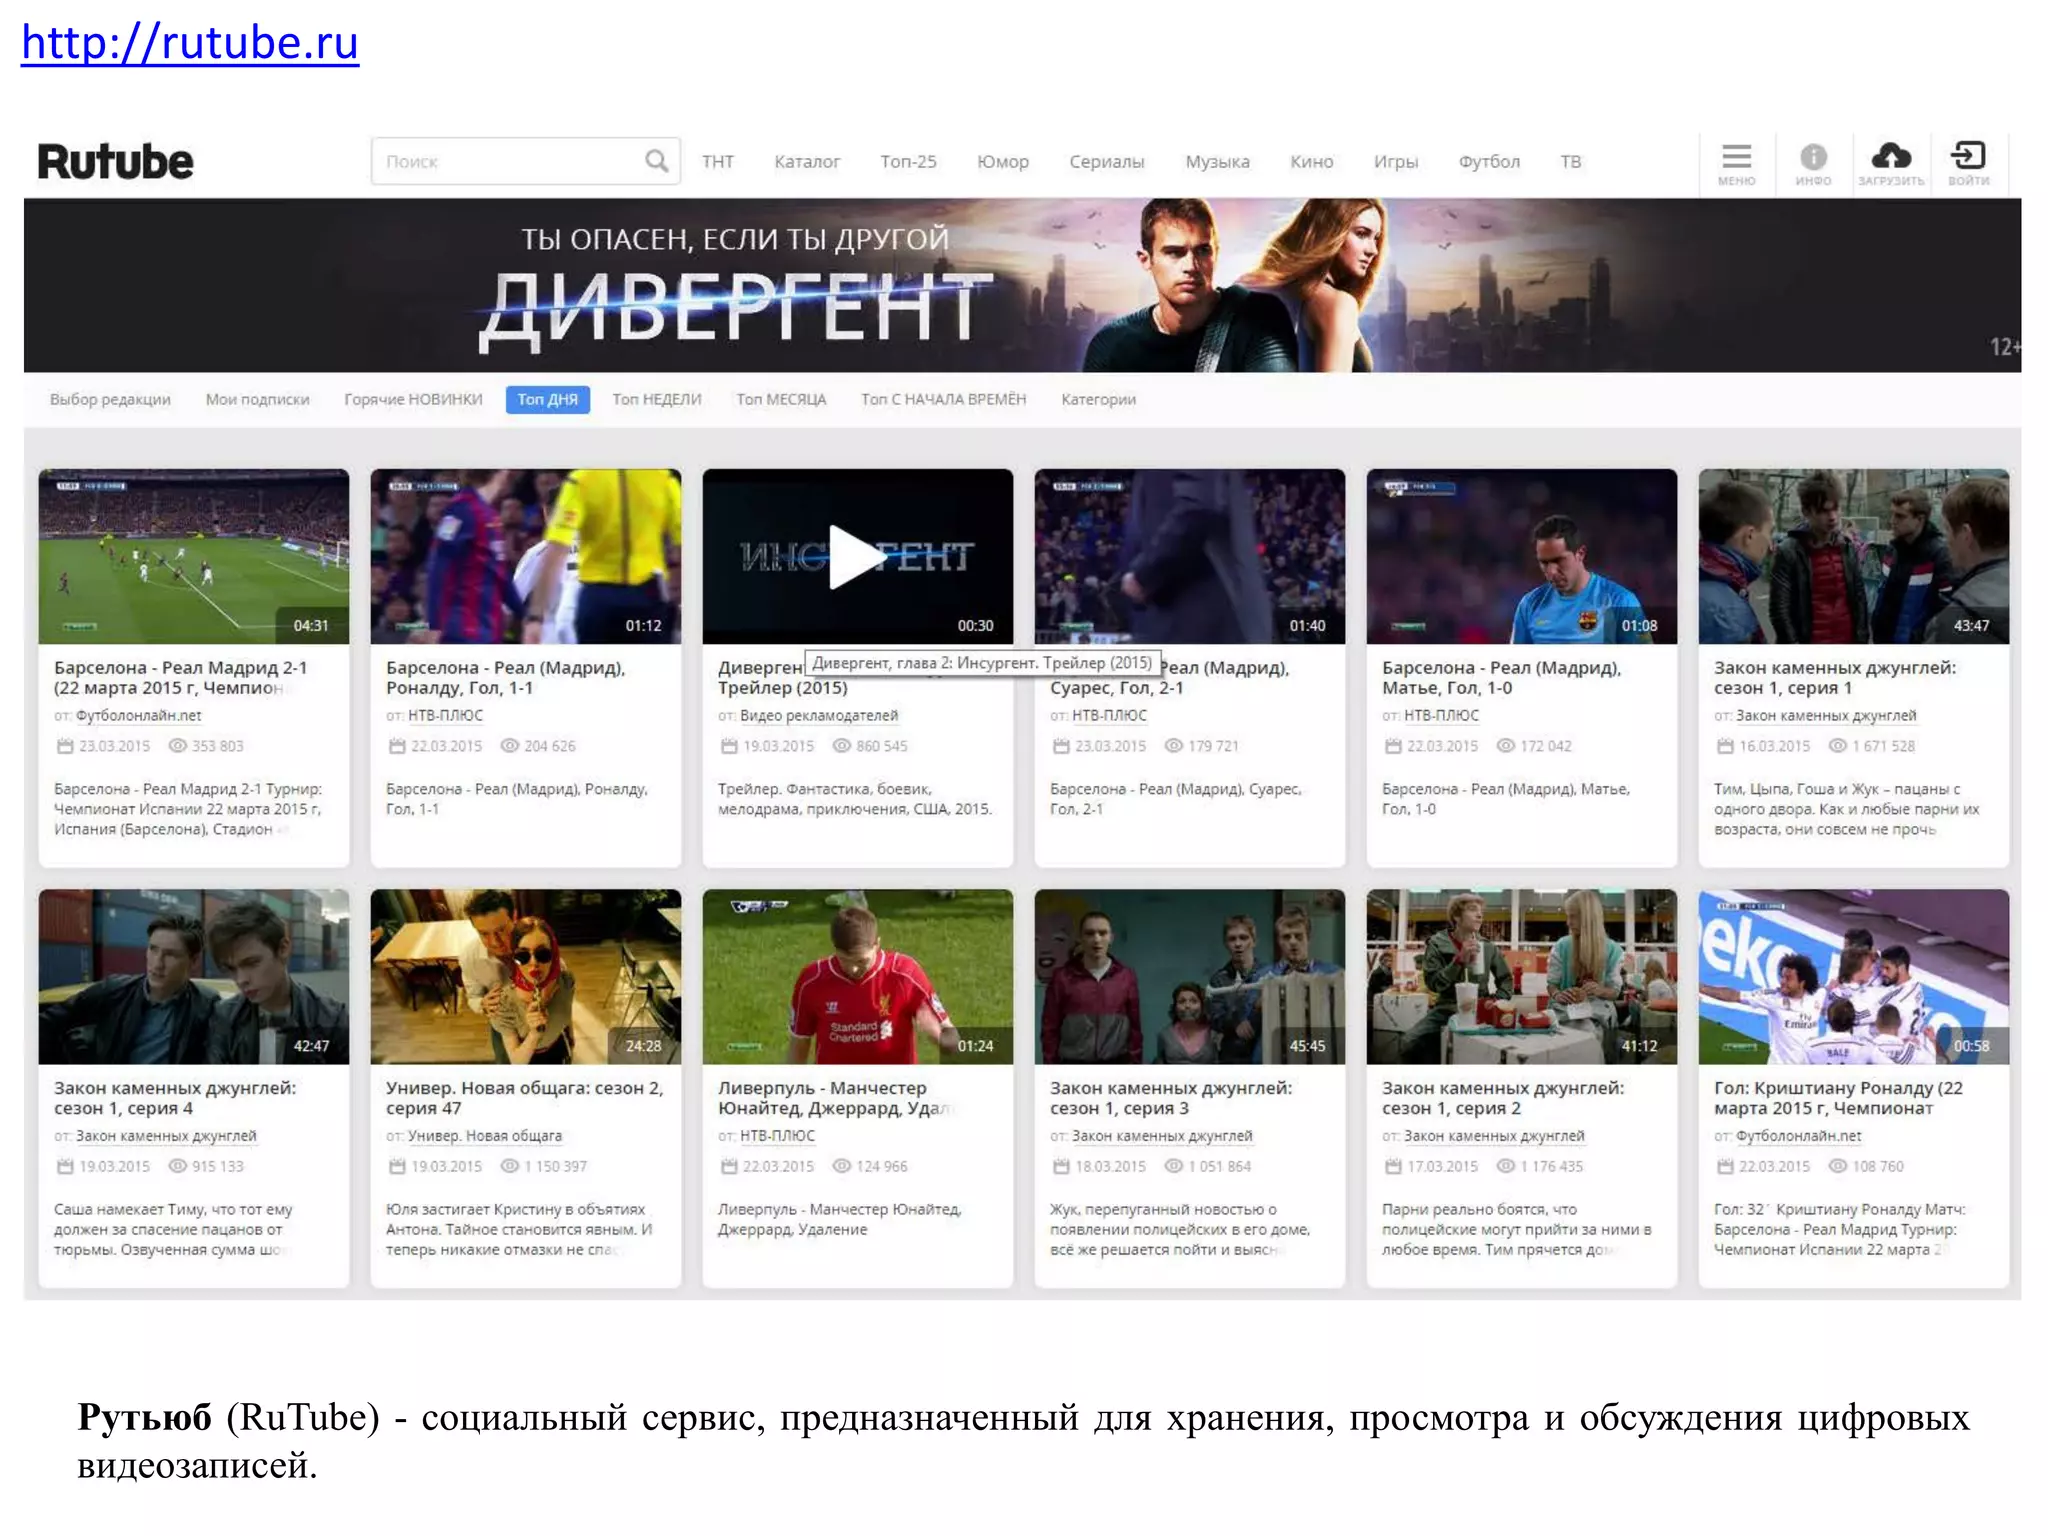
Task: Click eye icon beside 124 966 views
Action: pos(842,1166)
